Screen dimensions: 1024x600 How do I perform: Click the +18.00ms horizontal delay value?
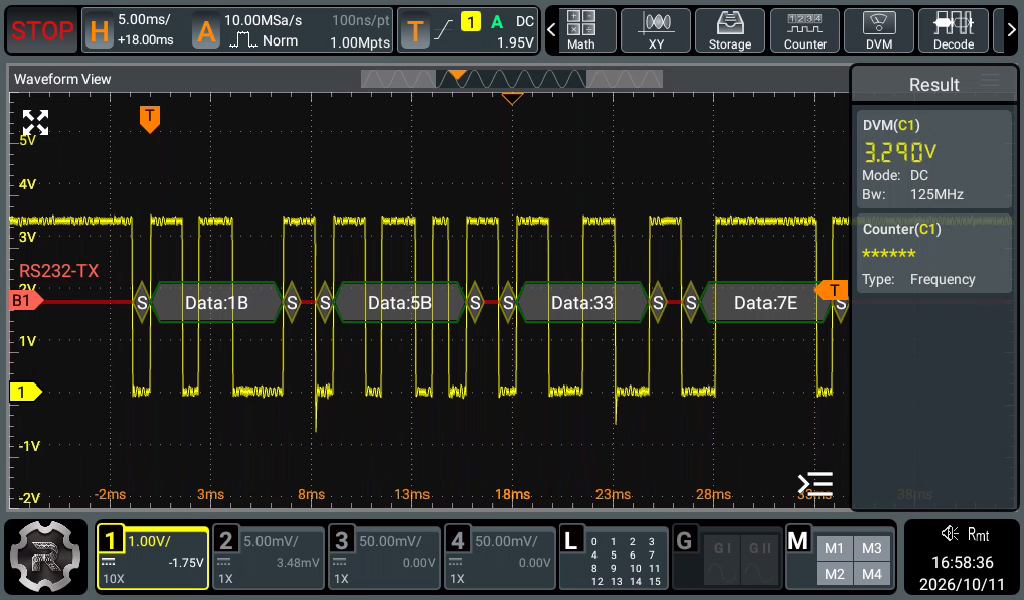146,40
